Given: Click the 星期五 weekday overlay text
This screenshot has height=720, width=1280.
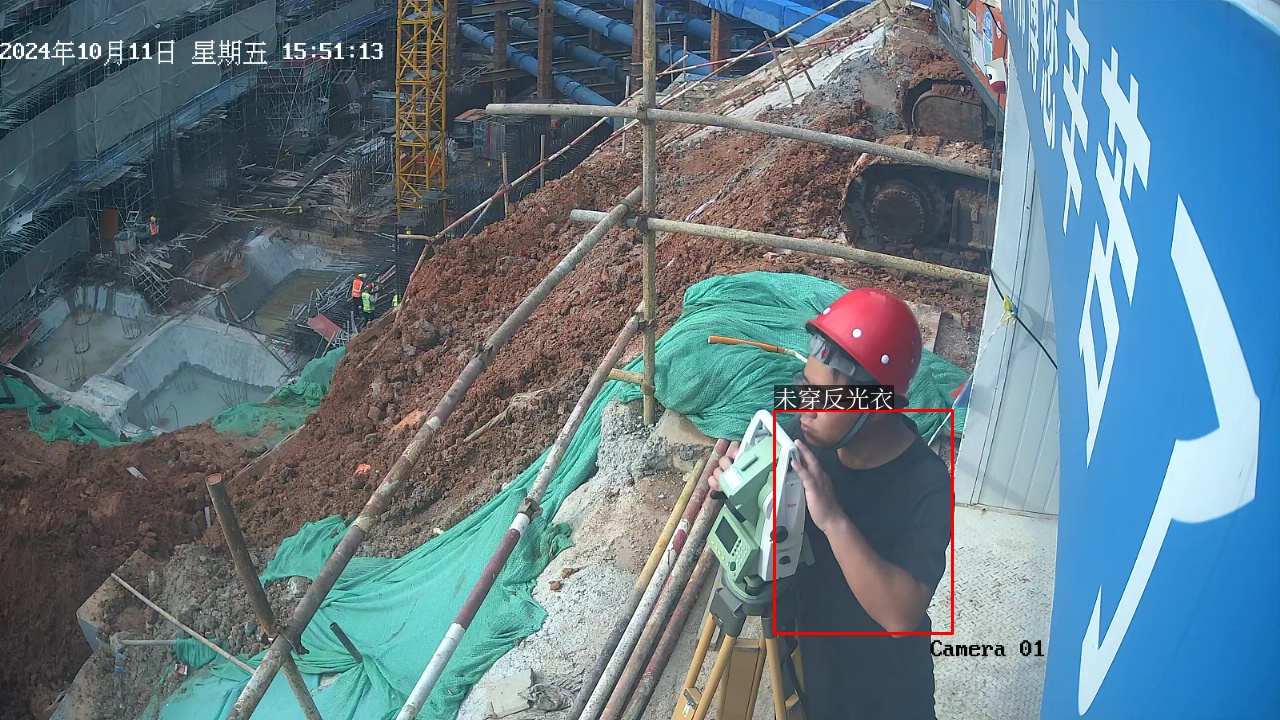Looking at the screenshot, I should point(229,52).
